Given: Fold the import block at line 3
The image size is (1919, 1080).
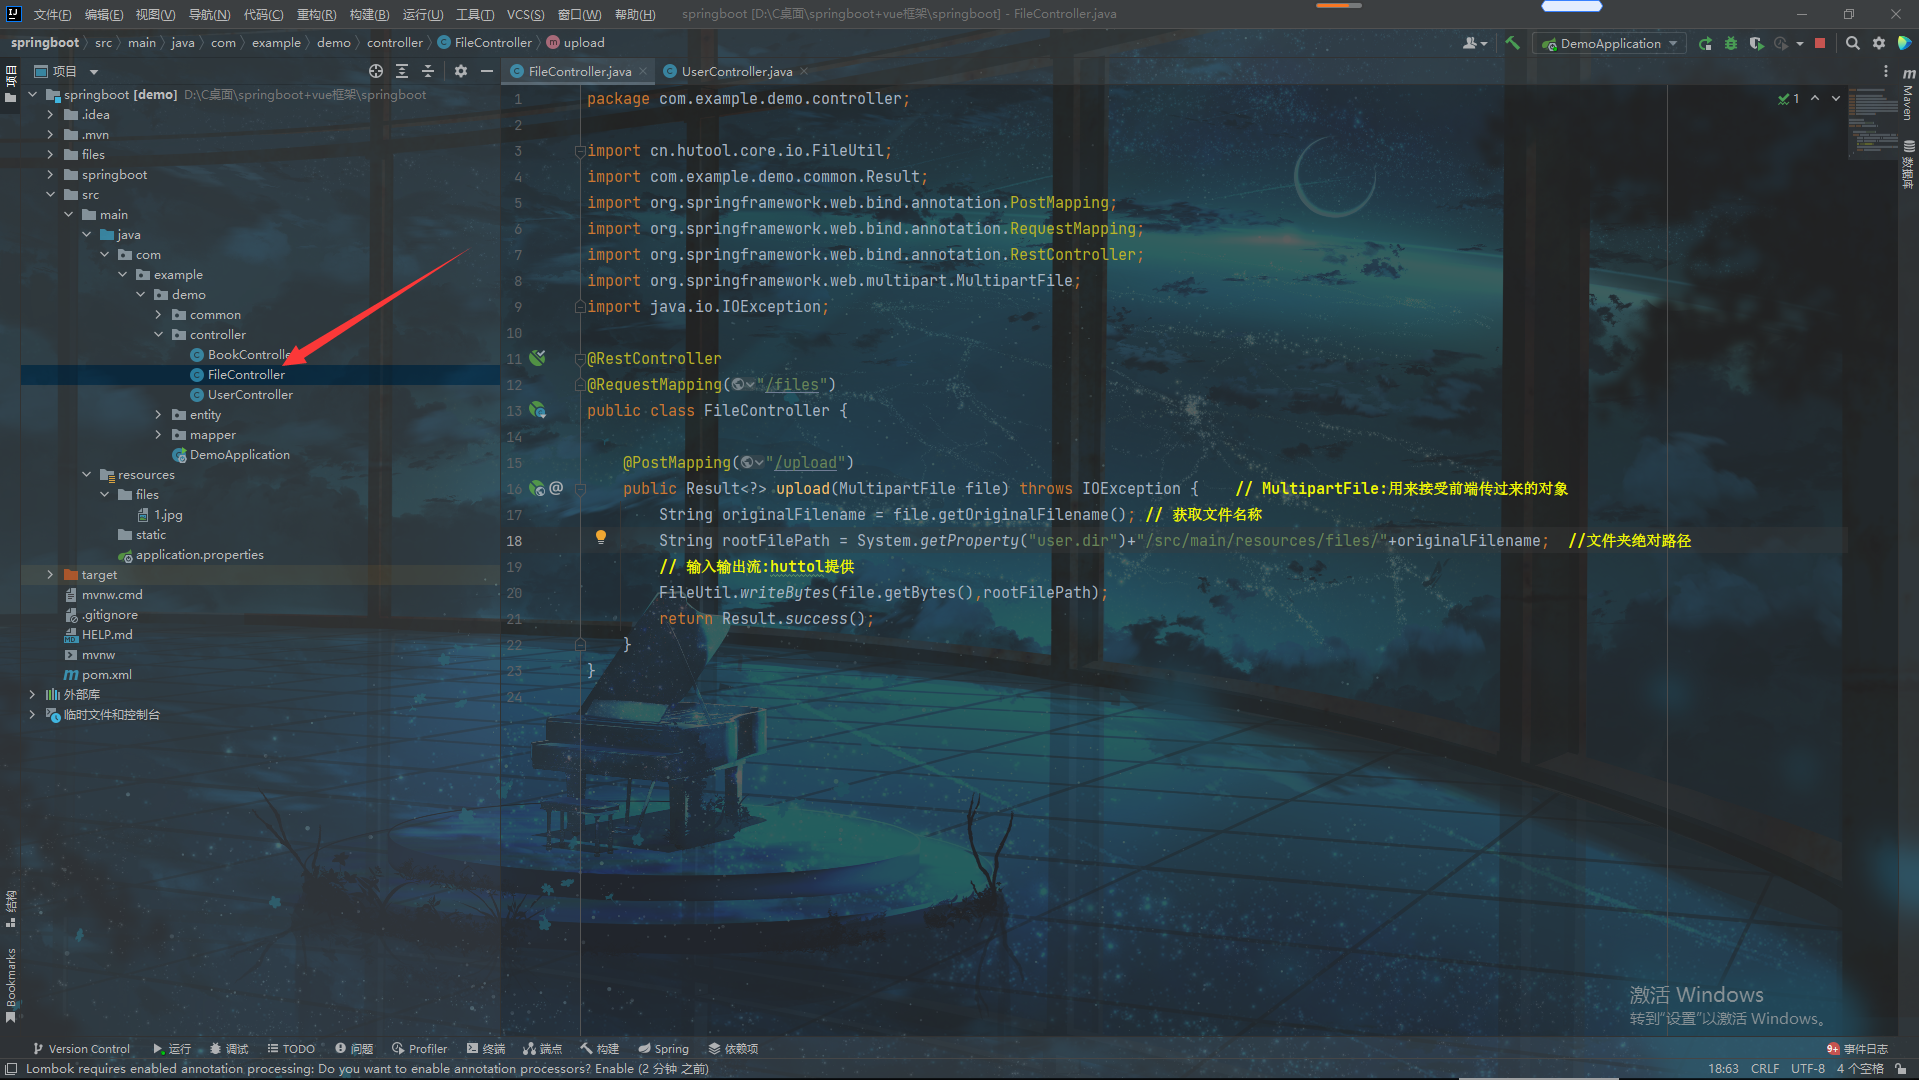Looking at the screenshot, I should [x=580, y=151].
